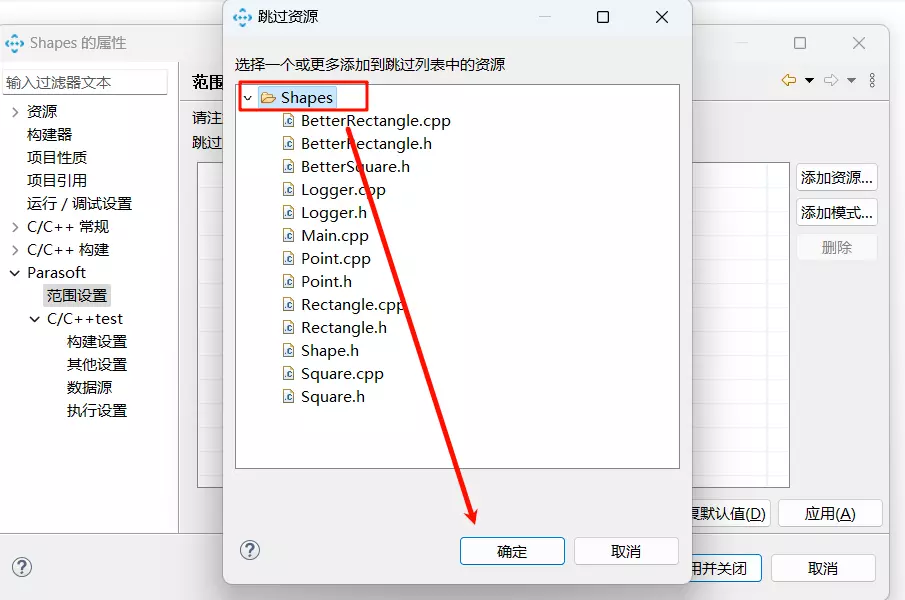905x600 pixels.
Task: Click the file icon next to Main.cpp
Action: click(288, 236)
